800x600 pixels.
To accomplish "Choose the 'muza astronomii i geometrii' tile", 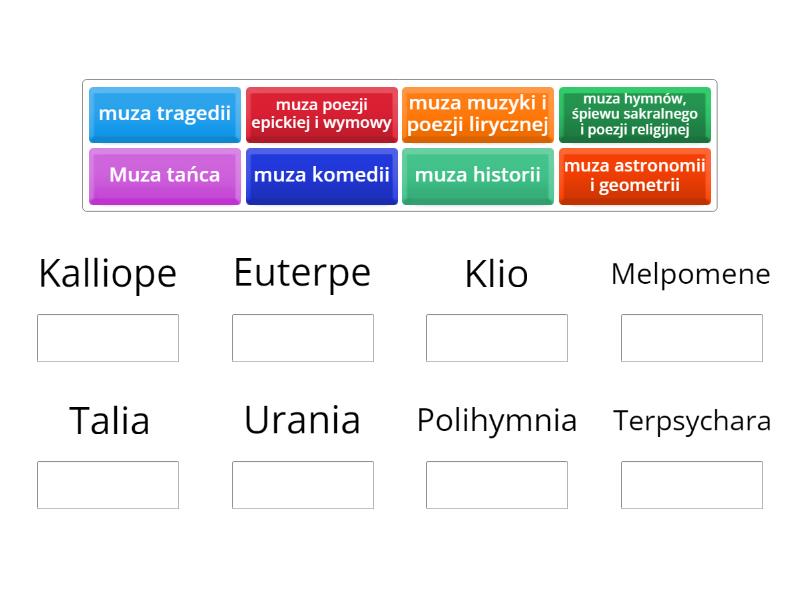I will (635, 175).
